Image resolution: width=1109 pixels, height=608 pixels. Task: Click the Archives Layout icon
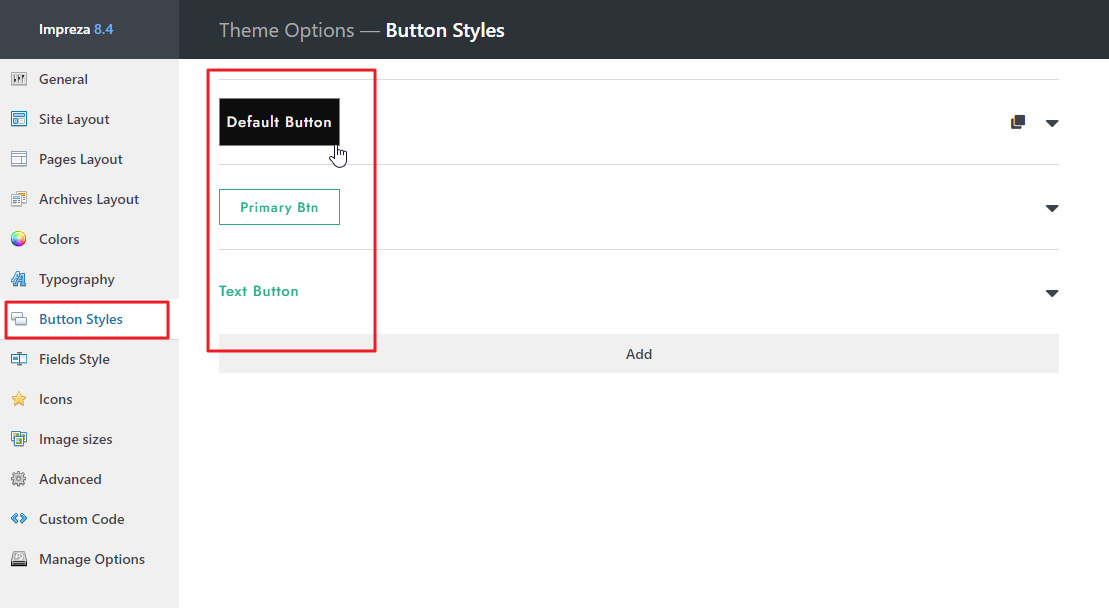19,199
